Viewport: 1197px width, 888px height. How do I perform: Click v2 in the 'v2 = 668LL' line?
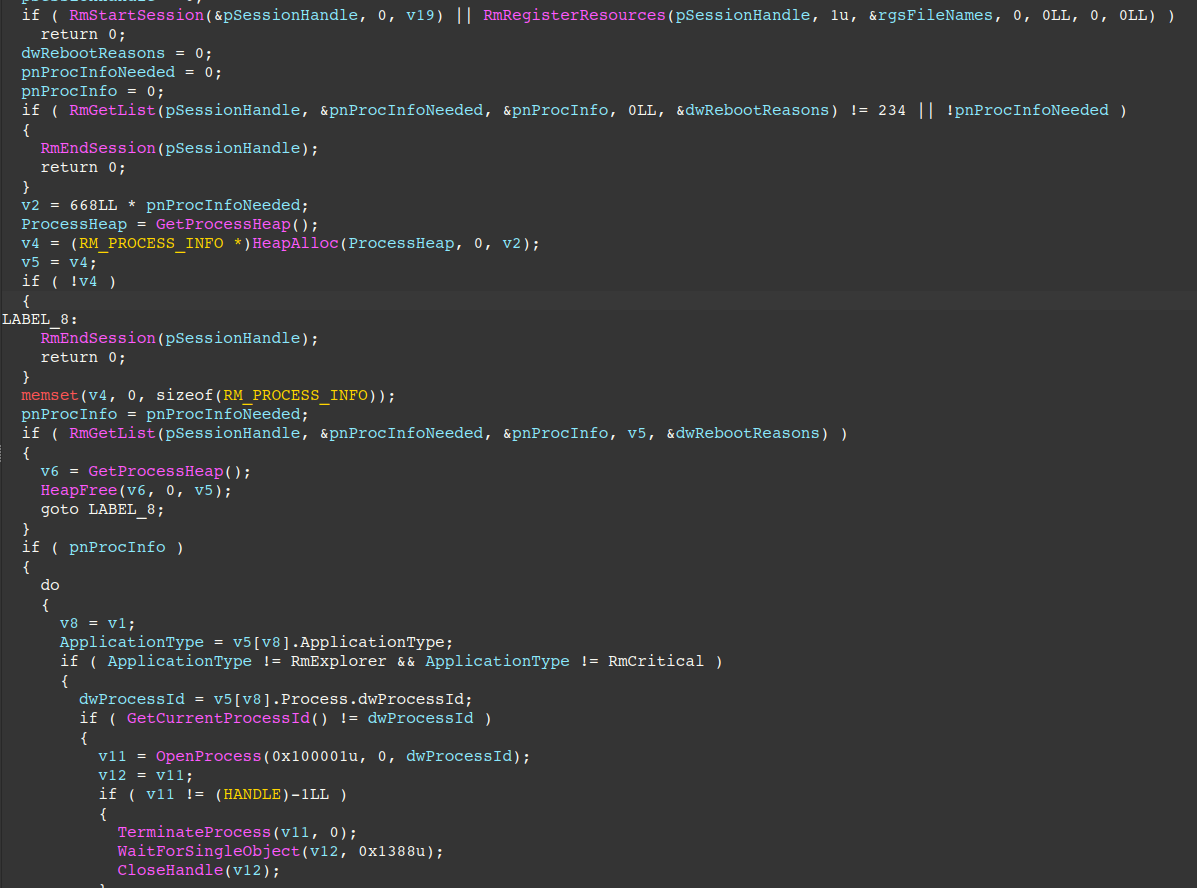(x=30, y=205)
